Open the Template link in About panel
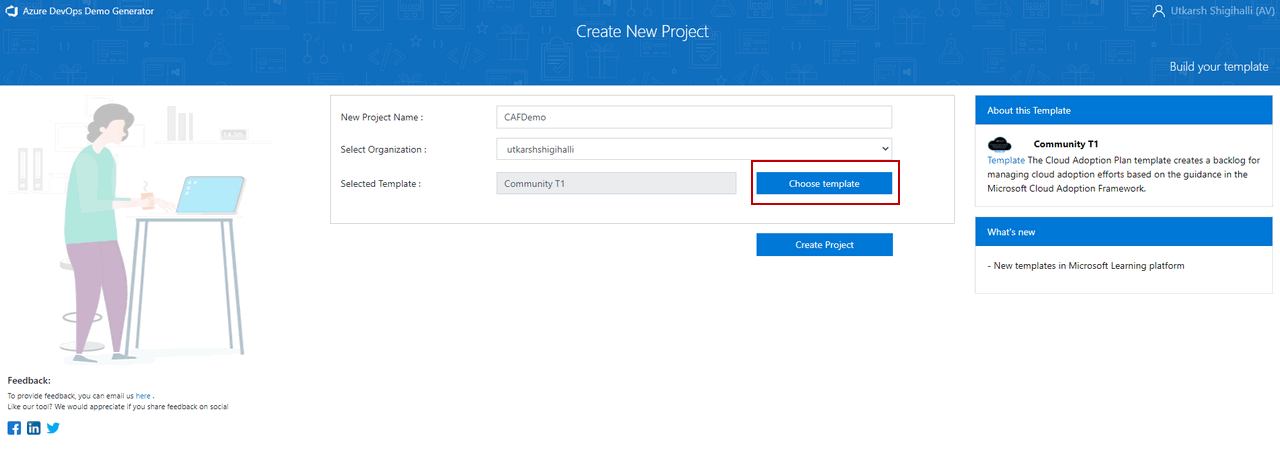 click(x=1006, y=160)
